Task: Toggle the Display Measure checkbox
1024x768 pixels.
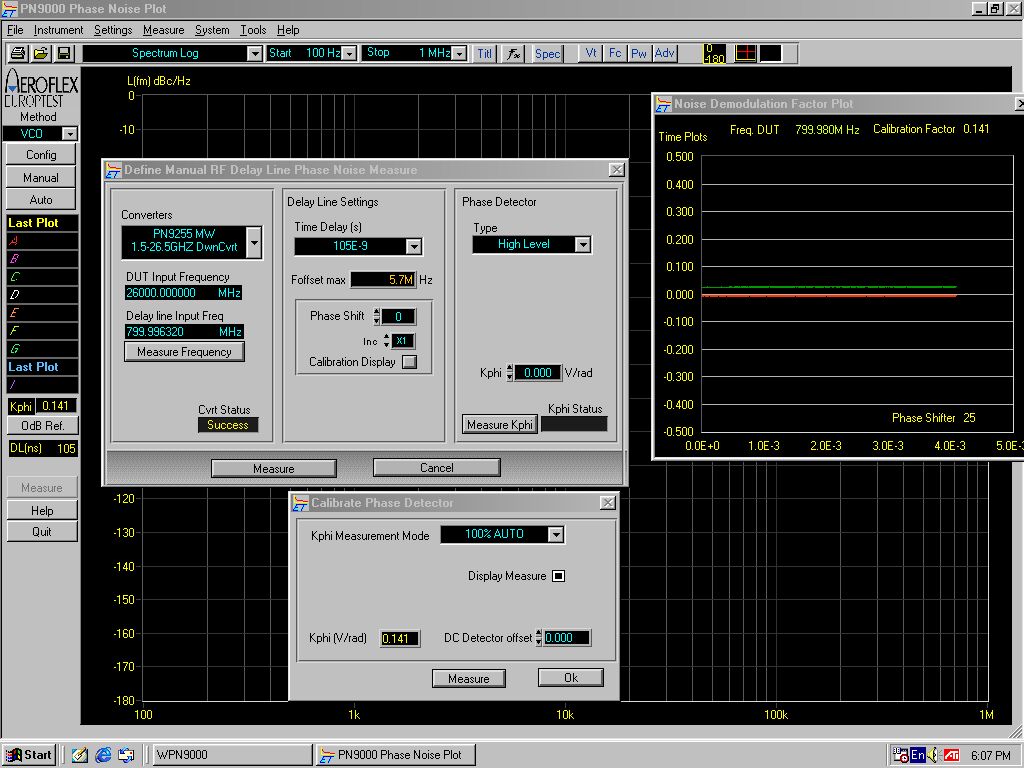Action: click(558, 576)
